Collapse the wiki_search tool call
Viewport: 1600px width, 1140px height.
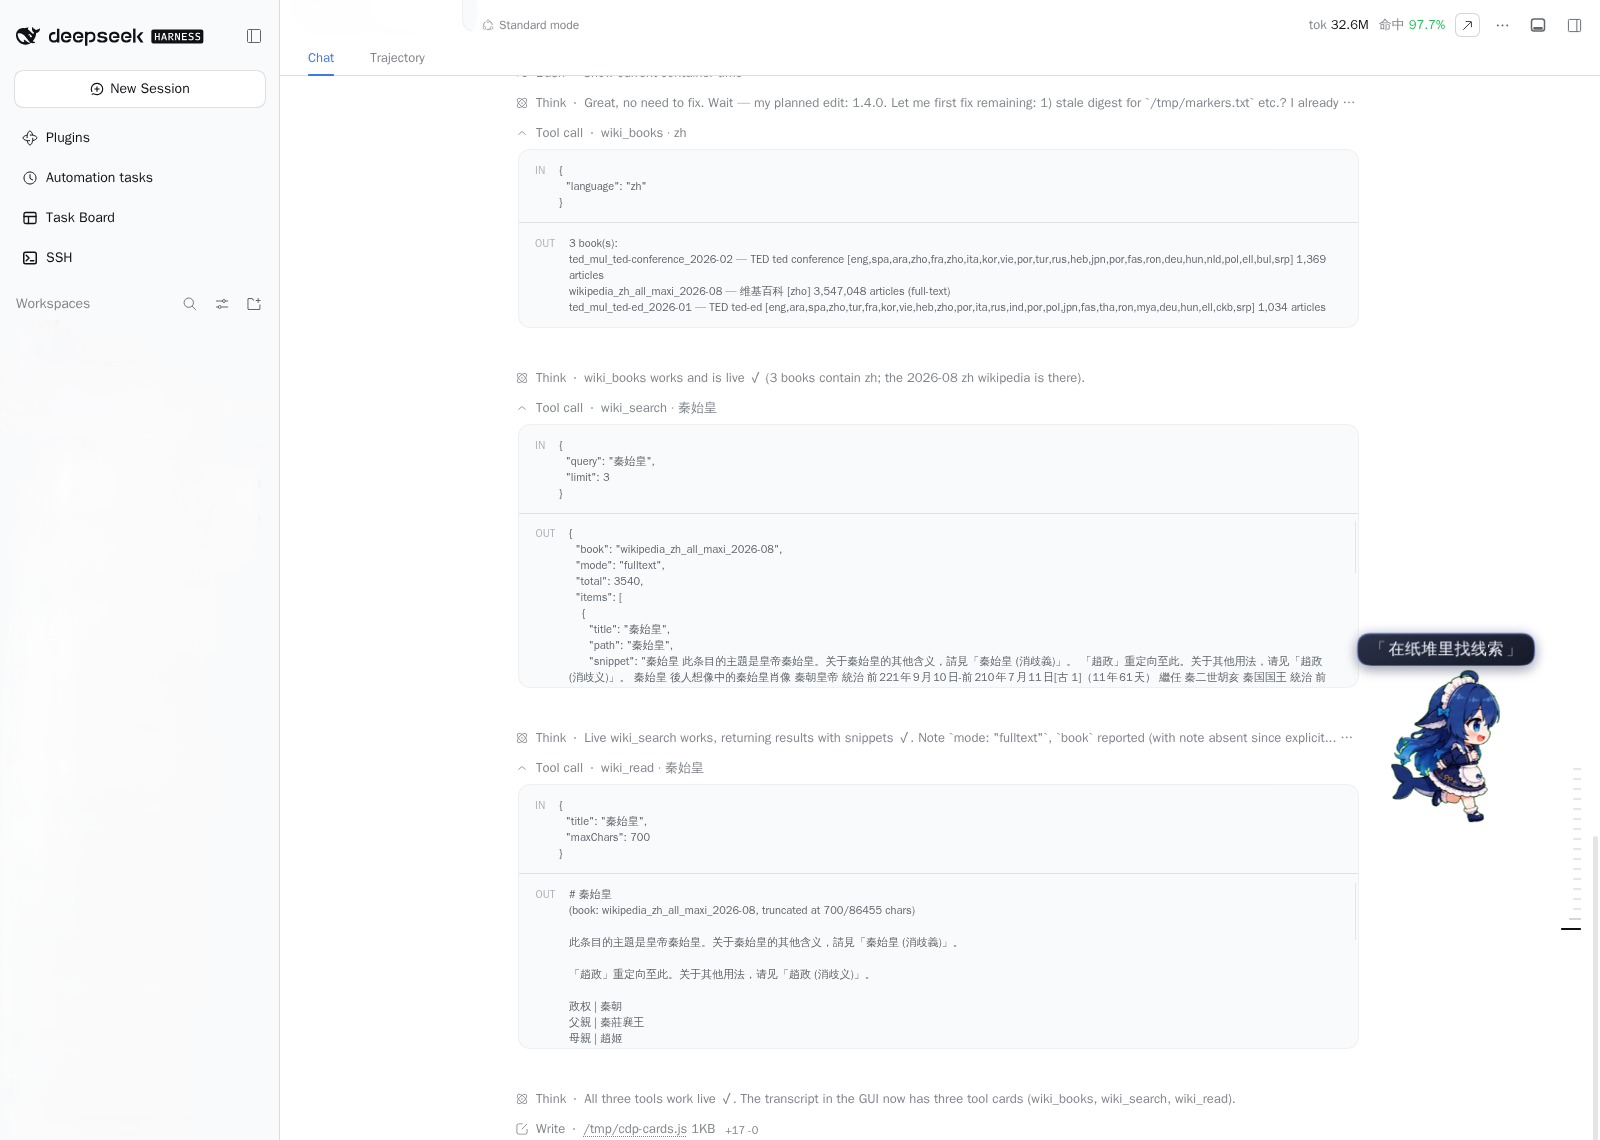click(x=522, y=408)
